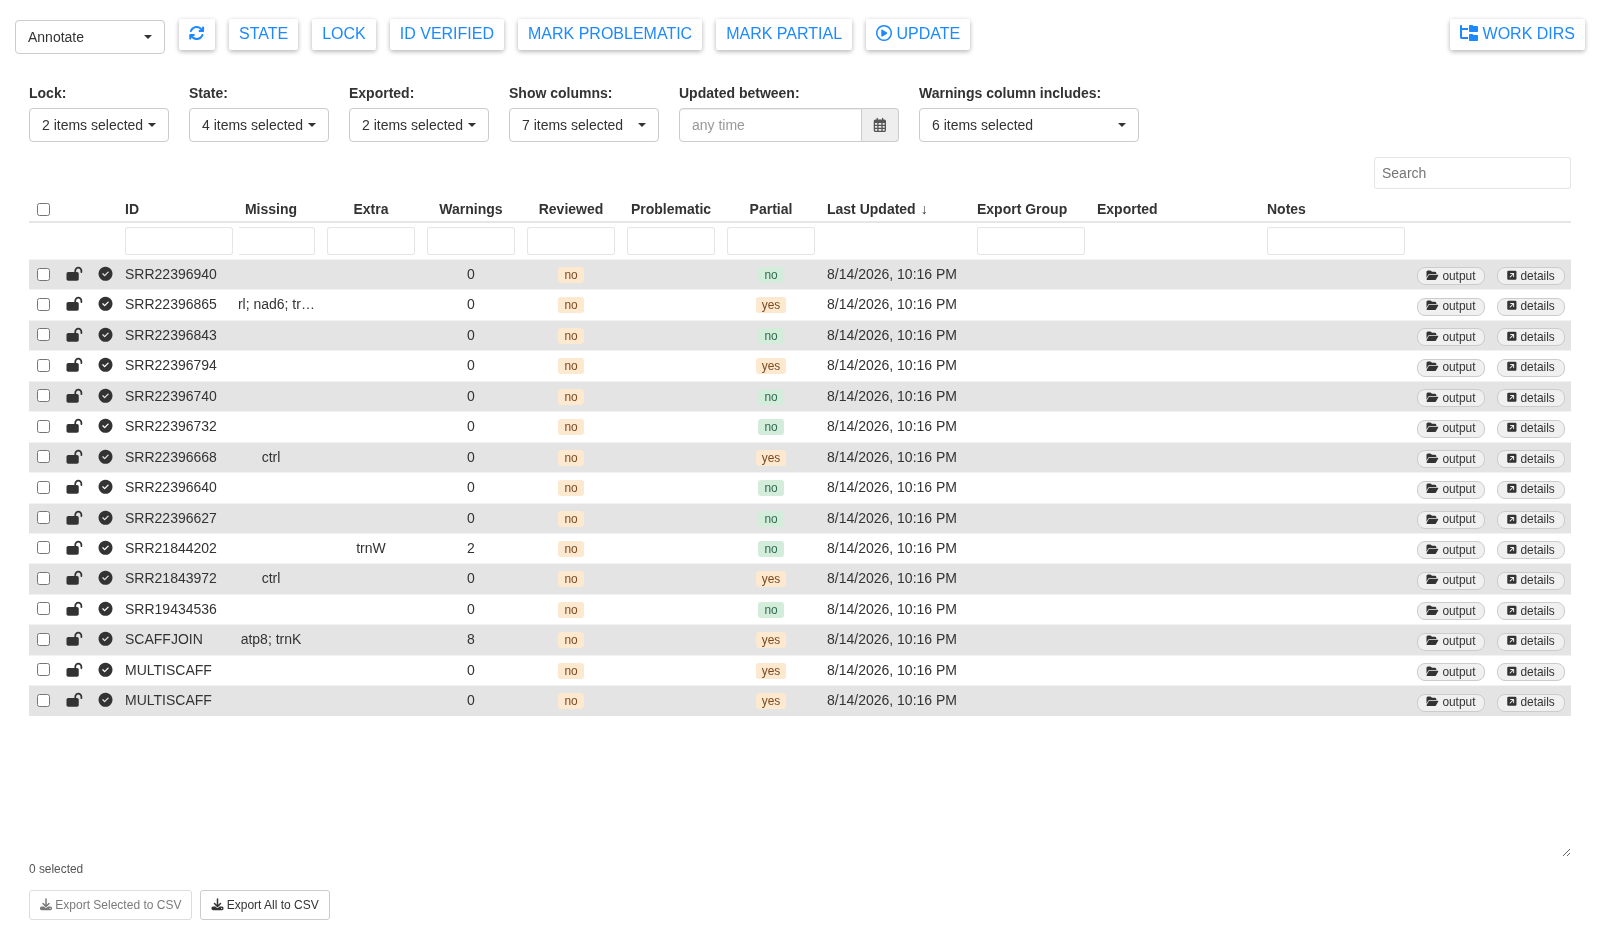Open output folder for SCAFFJOIN

(x=1451, y=641)
